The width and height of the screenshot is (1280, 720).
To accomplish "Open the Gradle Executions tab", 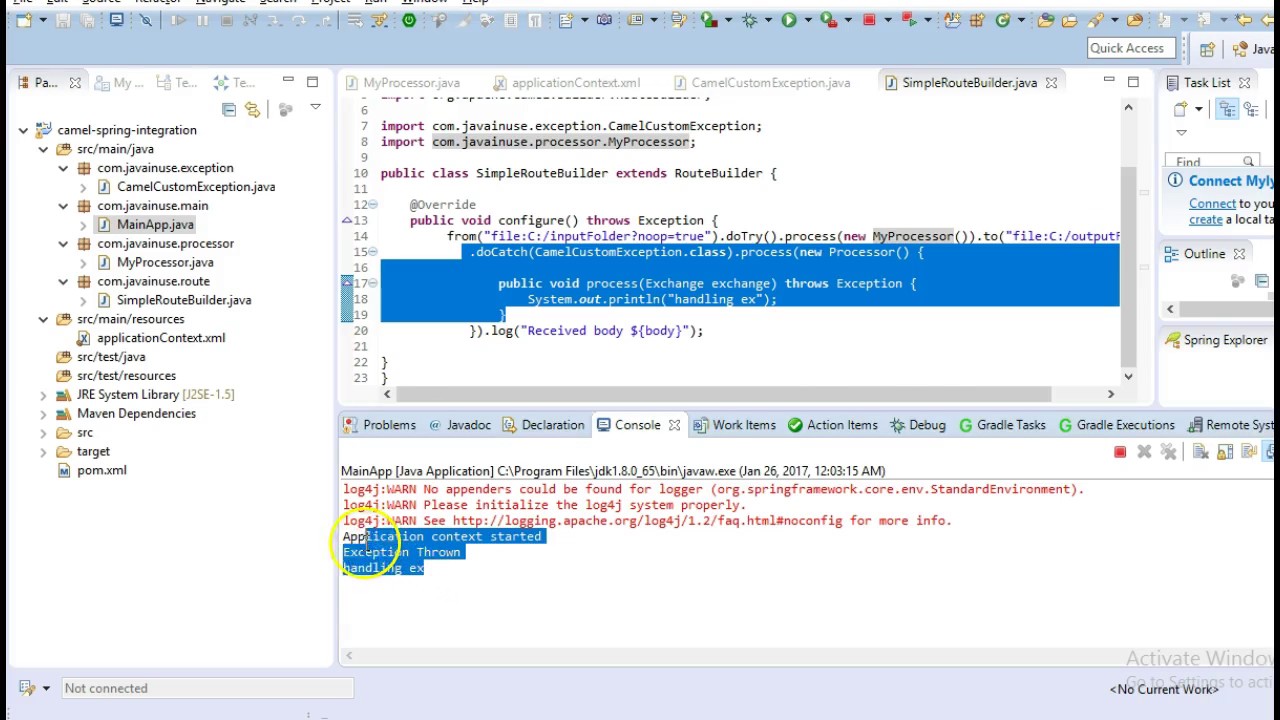I will coord(1116,425).
